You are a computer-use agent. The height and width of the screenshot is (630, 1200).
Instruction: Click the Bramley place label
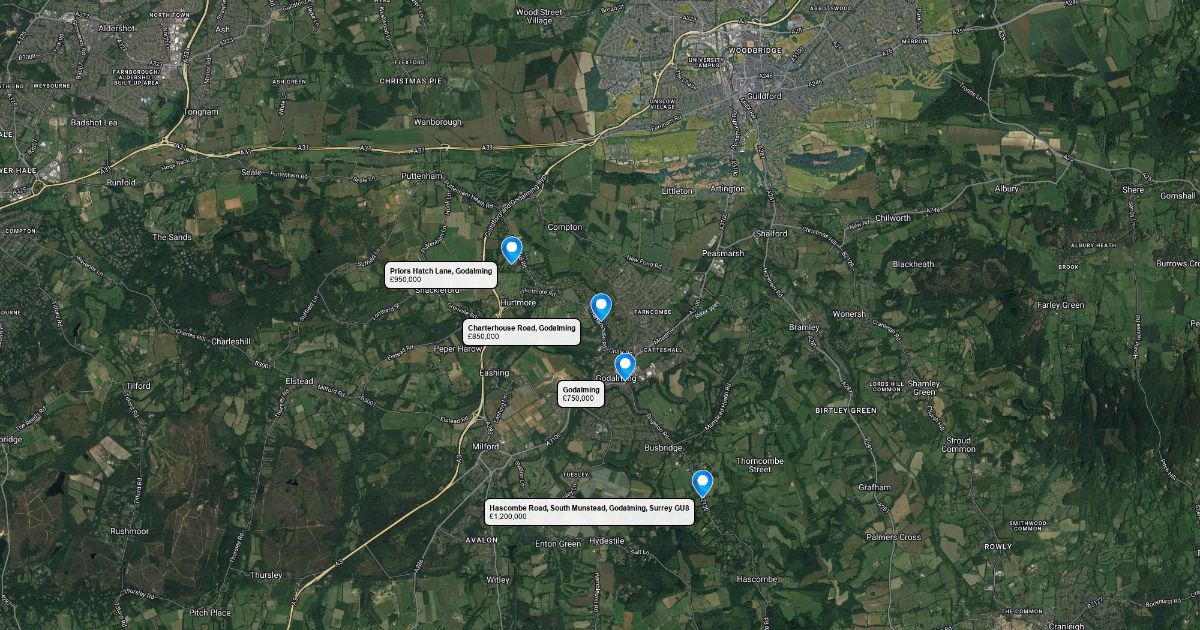pyautogui.click(x=804, y=327)
